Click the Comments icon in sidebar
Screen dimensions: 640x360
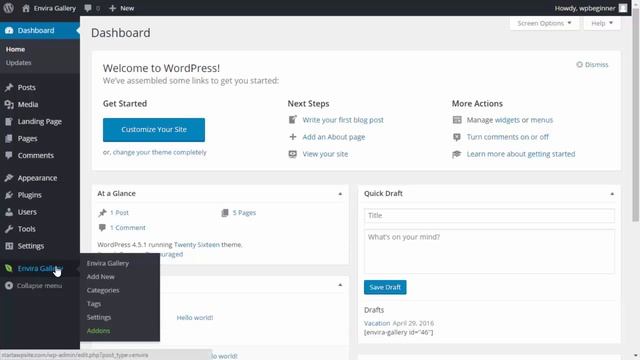coord(9,156)
